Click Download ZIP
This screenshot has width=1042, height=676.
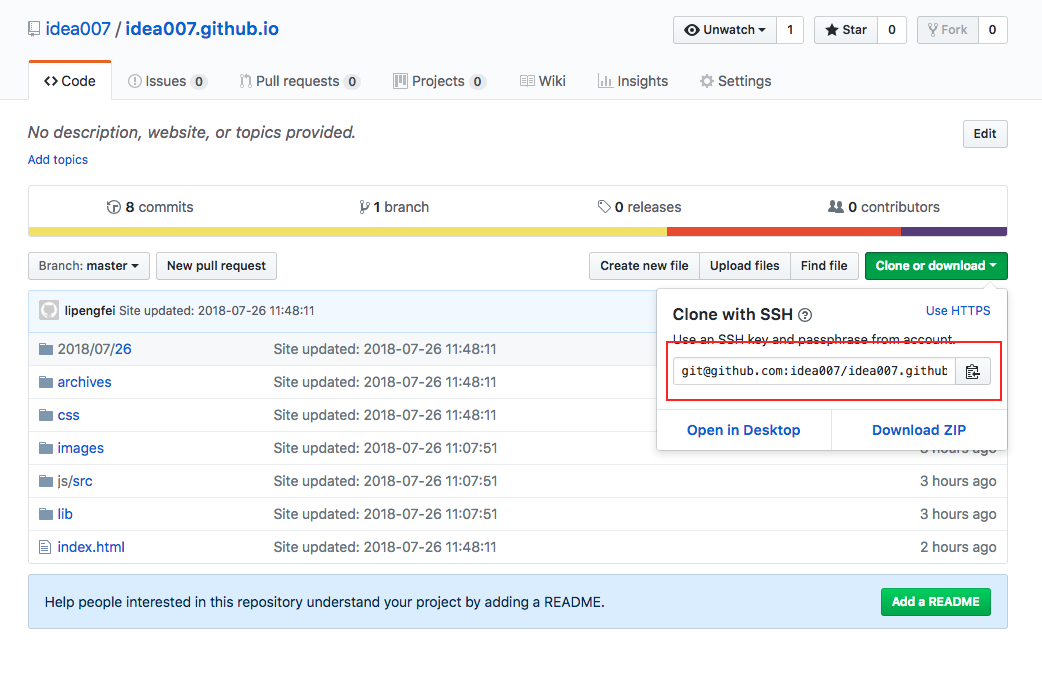pos(919,430)
